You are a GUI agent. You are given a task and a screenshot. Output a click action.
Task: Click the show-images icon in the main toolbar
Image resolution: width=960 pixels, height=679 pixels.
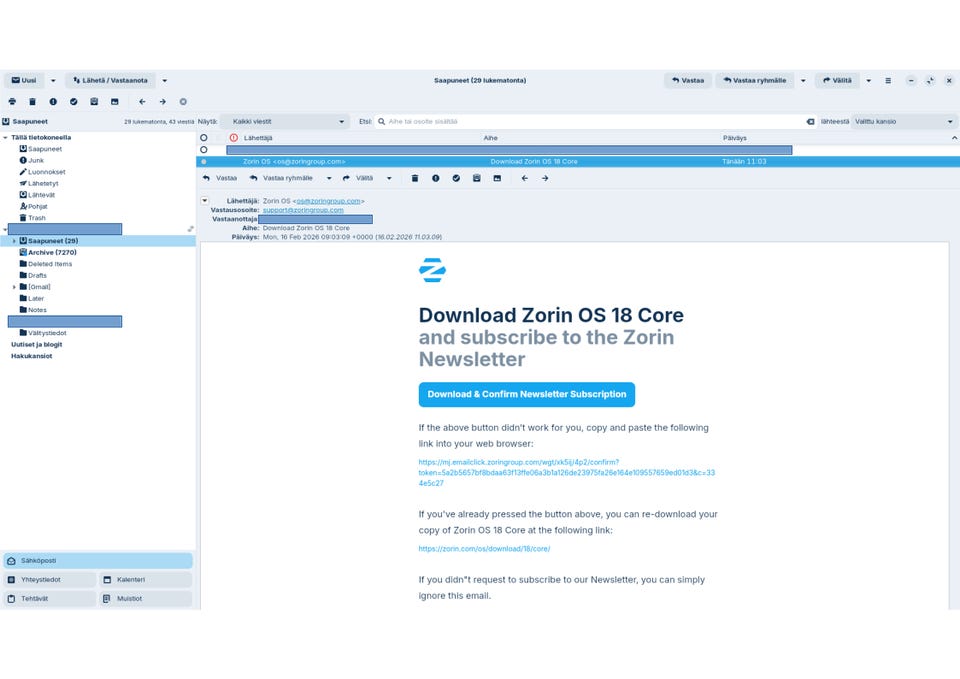point(114,102)
